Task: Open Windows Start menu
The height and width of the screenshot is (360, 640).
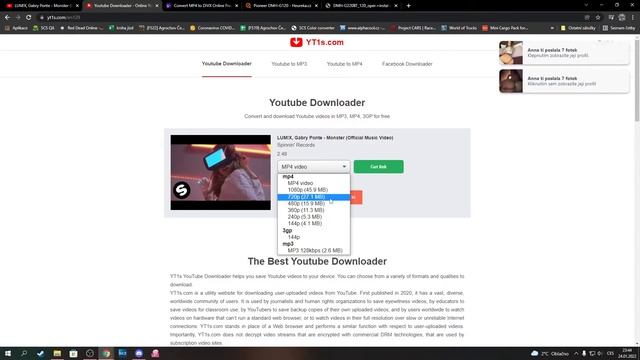Action: click(x=8, y=353)
